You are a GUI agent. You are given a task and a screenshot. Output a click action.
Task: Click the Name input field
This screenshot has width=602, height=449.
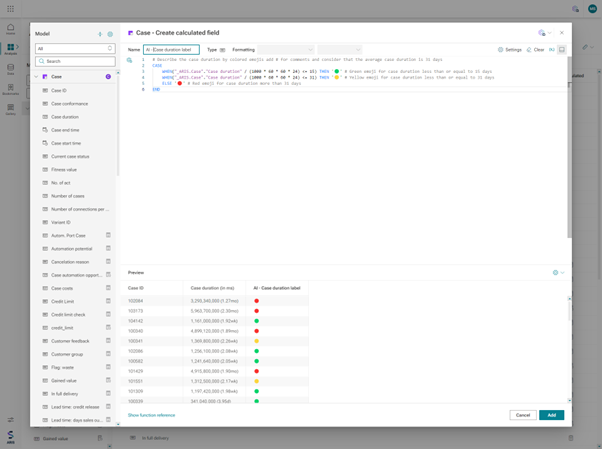(x=171, y=49)
